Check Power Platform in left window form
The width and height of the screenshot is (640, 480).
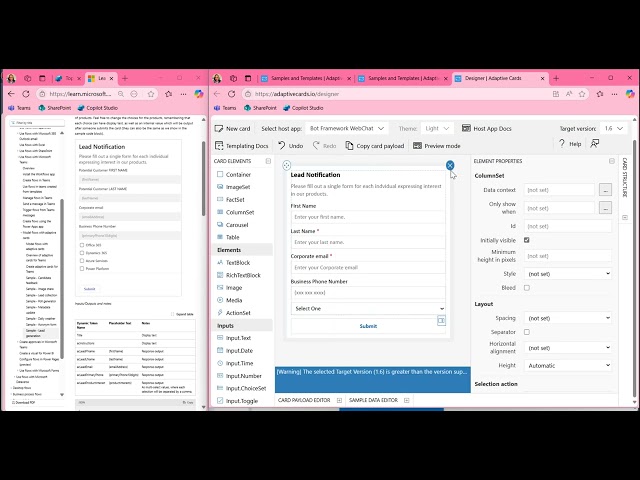pyautogui.click(x=82, y=269)
